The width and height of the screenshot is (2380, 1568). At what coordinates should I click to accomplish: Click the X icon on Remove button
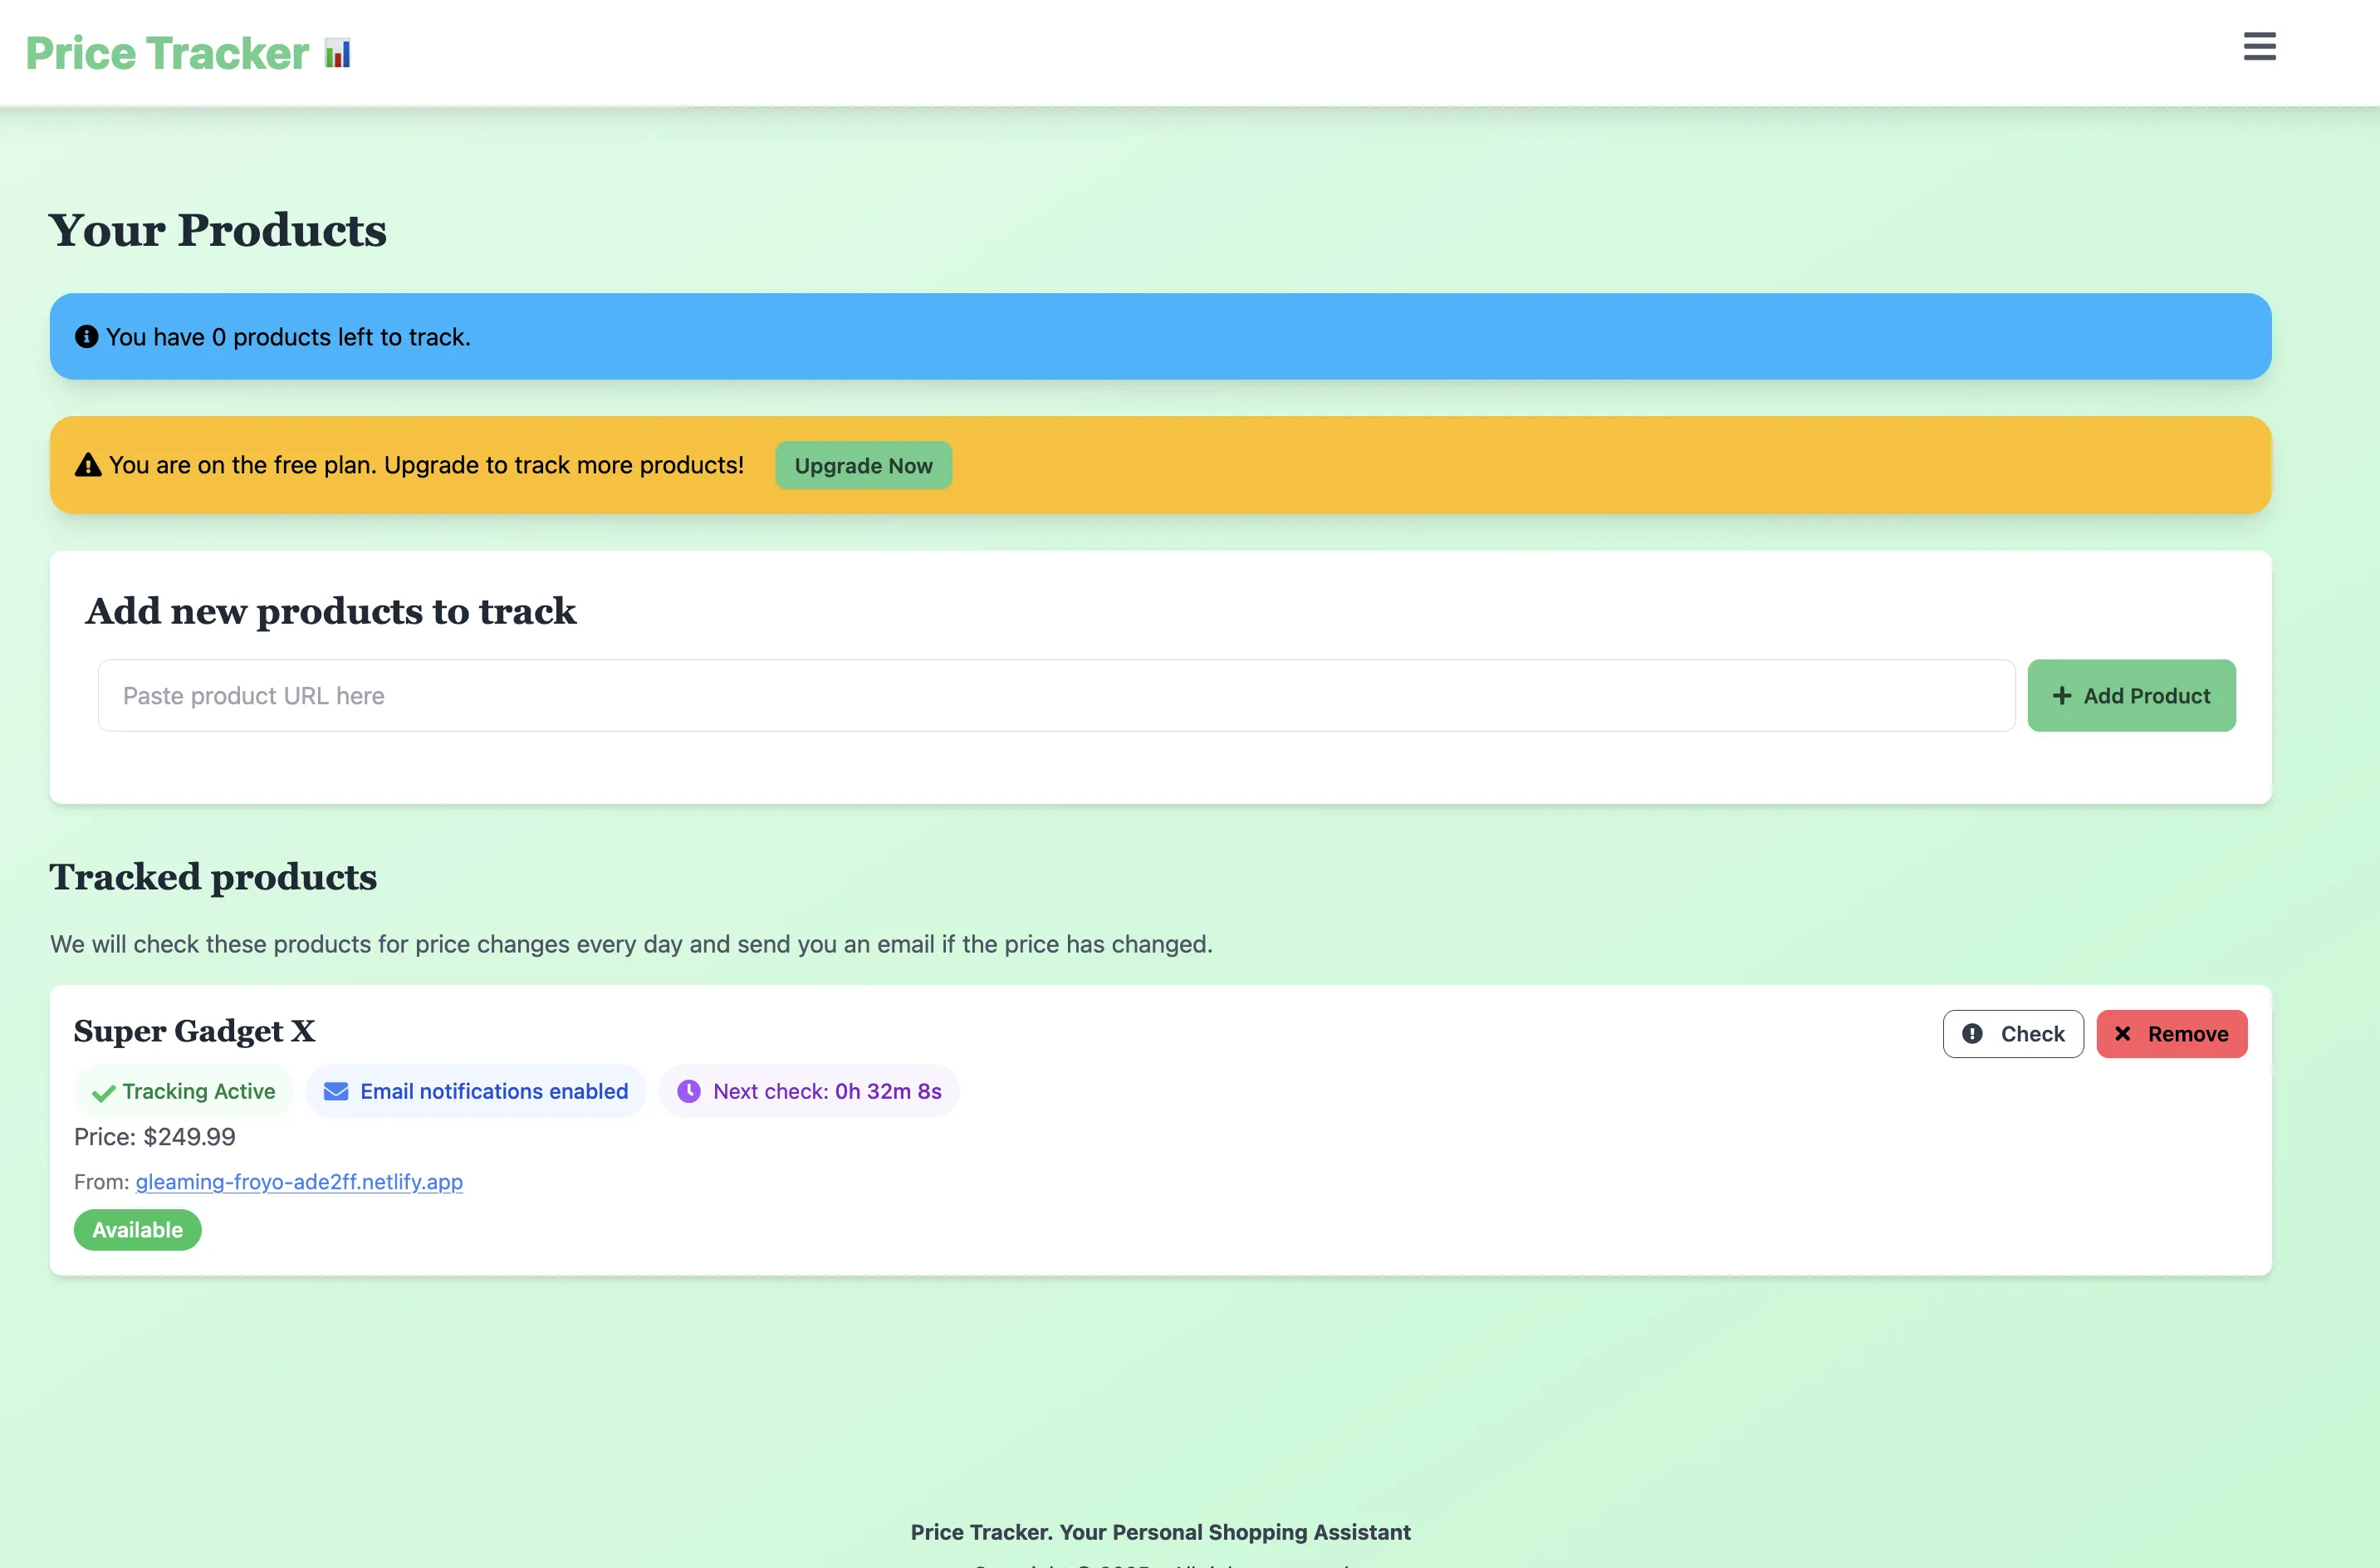(2122, 1034)
